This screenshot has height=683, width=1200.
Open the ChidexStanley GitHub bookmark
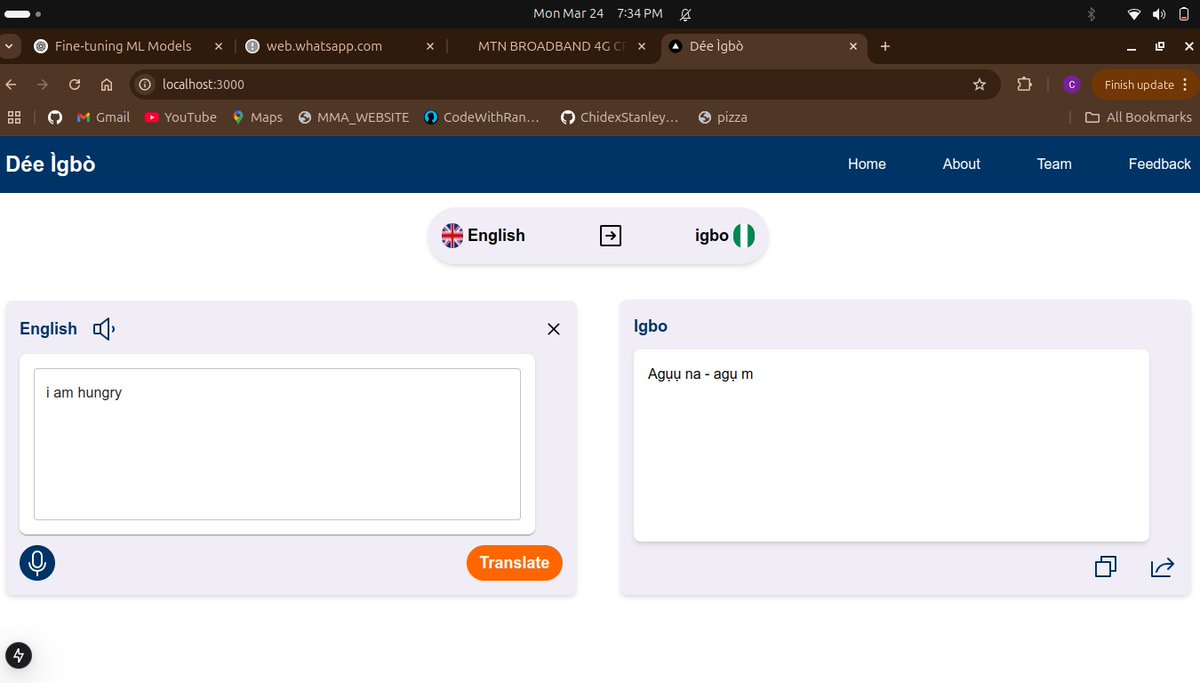pos(620,117)
